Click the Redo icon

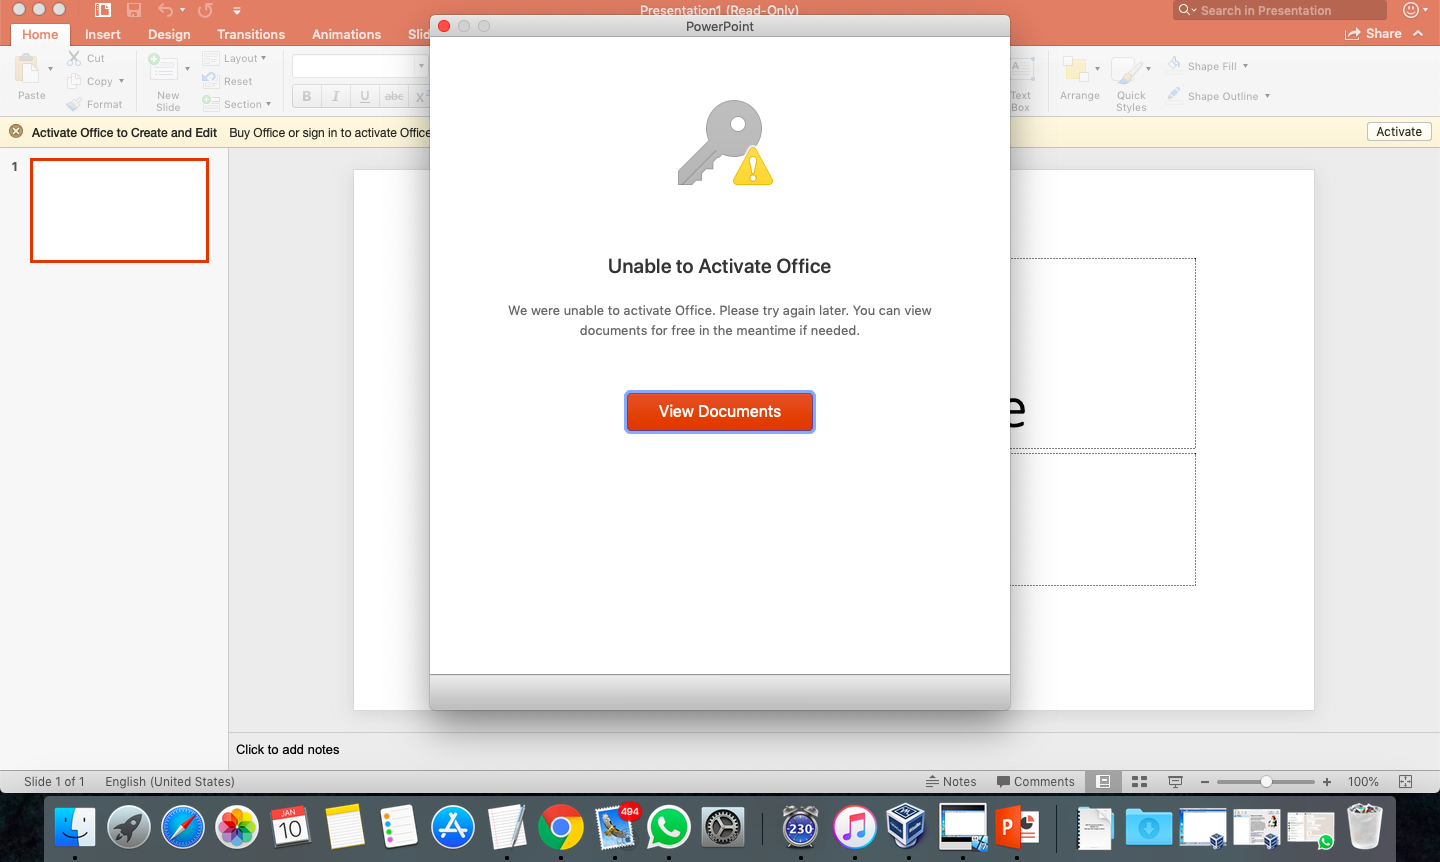point(205,10)
